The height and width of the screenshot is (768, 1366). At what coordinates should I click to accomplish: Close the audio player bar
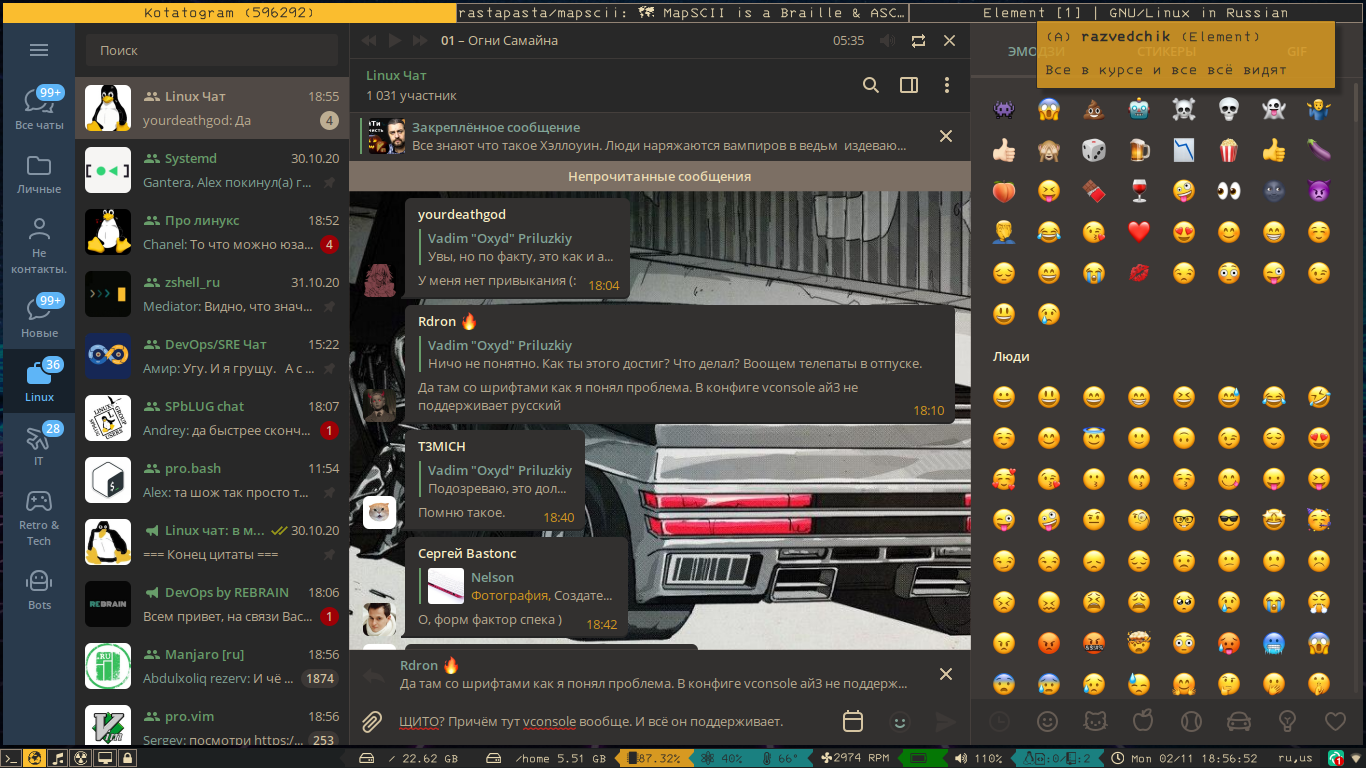tap(950, 41)
